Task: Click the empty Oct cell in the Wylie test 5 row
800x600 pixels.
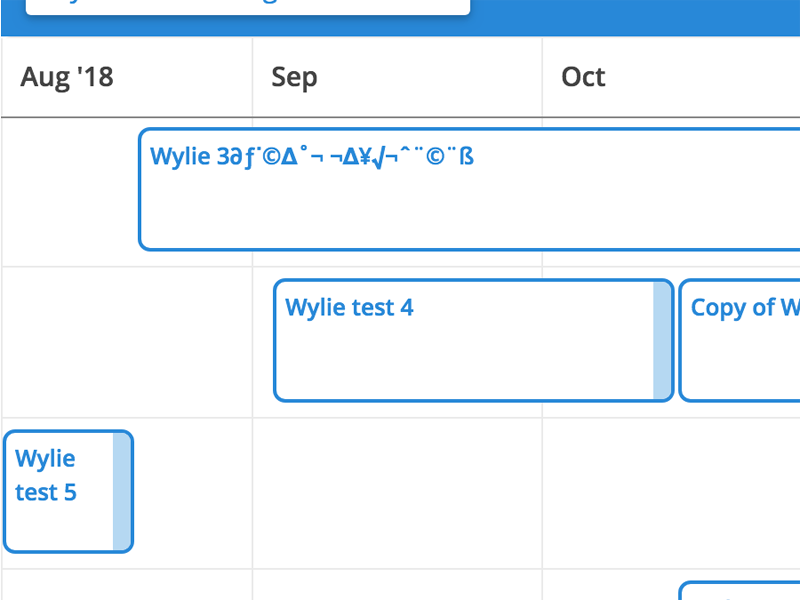Action: pos(670,493)
